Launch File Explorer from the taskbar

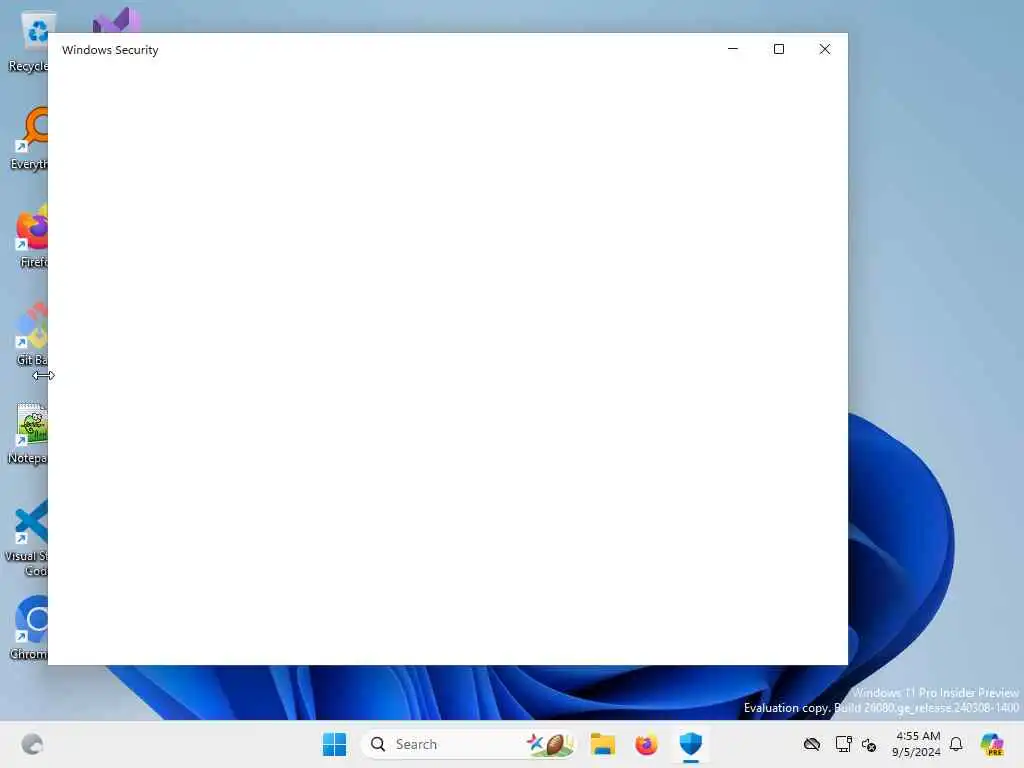coord(602,744)
